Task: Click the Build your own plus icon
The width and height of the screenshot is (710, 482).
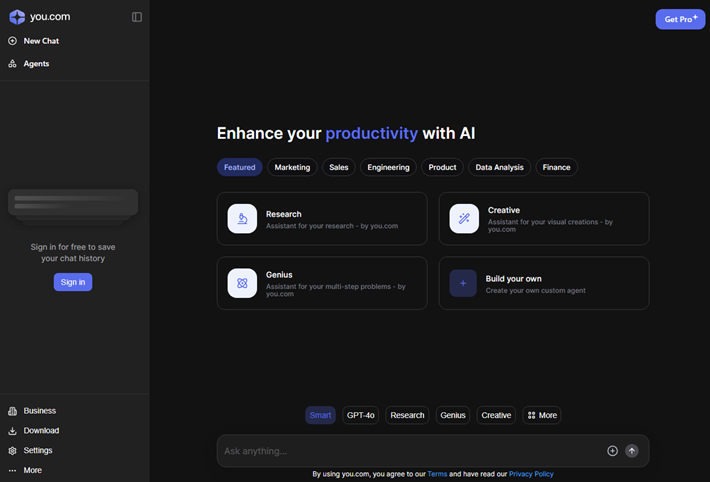Action: pyautogui.click(x=463, y=283)
